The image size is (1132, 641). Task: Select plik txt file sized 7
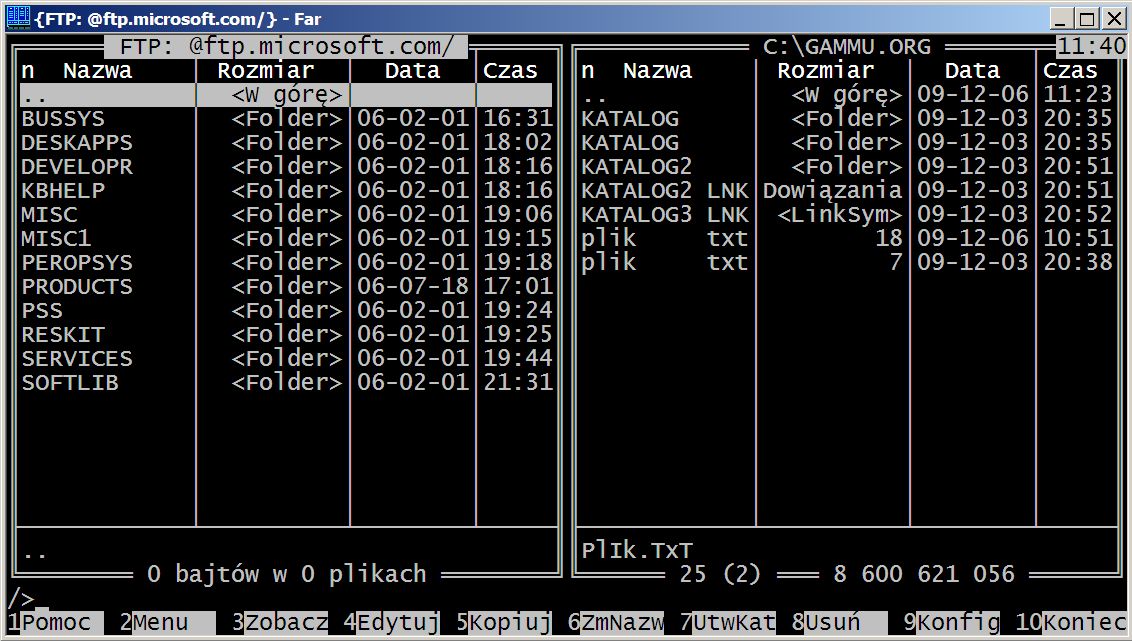(x=847, y=262)
